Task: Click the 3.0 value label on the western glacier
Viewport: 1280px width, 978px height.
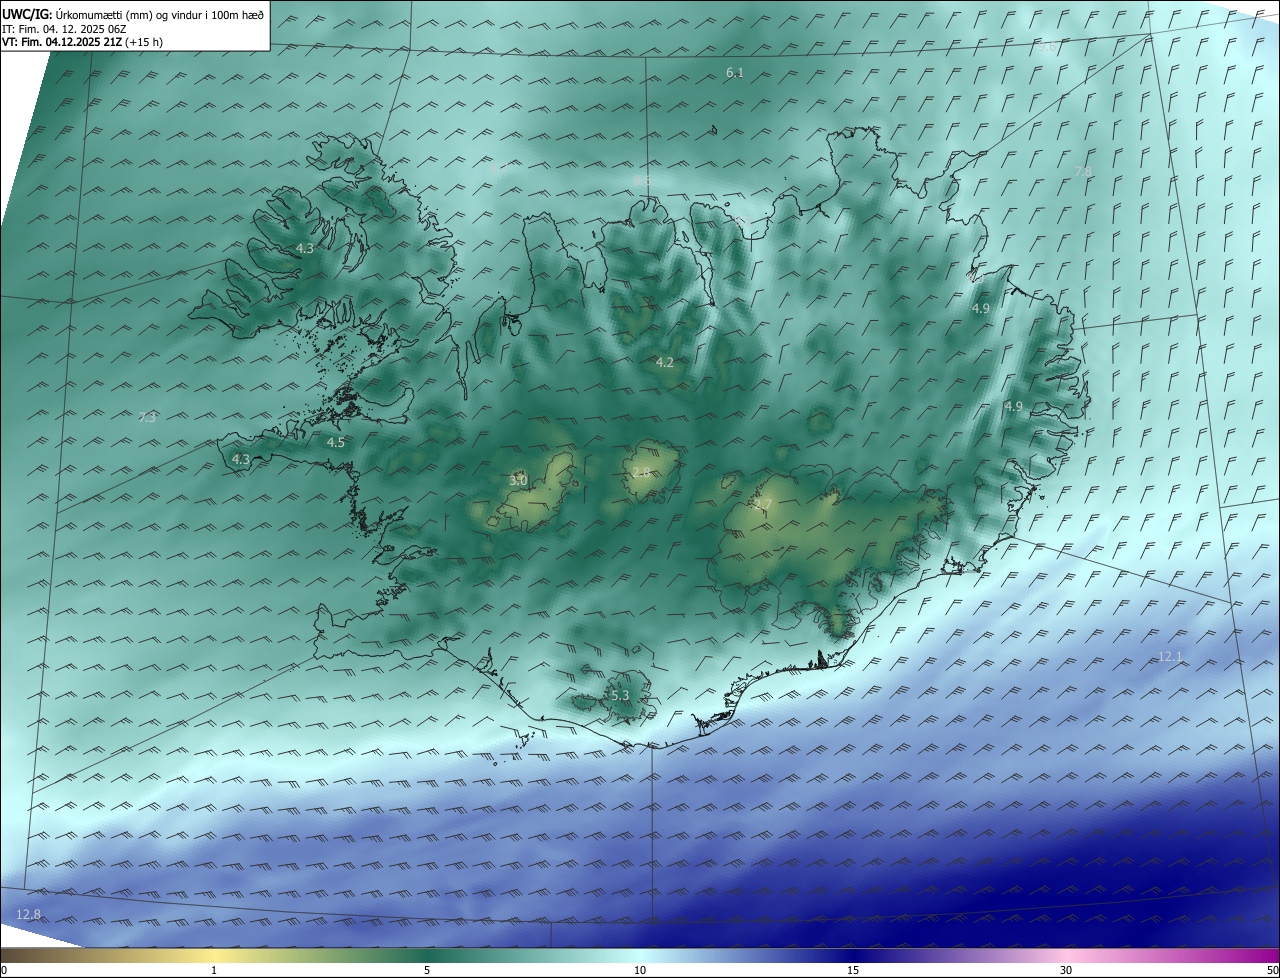Action: point(518,481)
